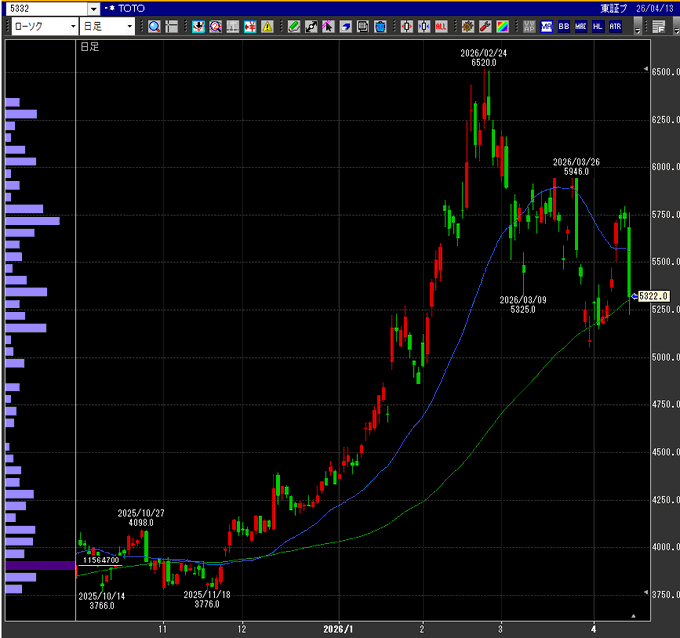
Task: Click the 2026/1 axis date label
Action: click(338, 629)
